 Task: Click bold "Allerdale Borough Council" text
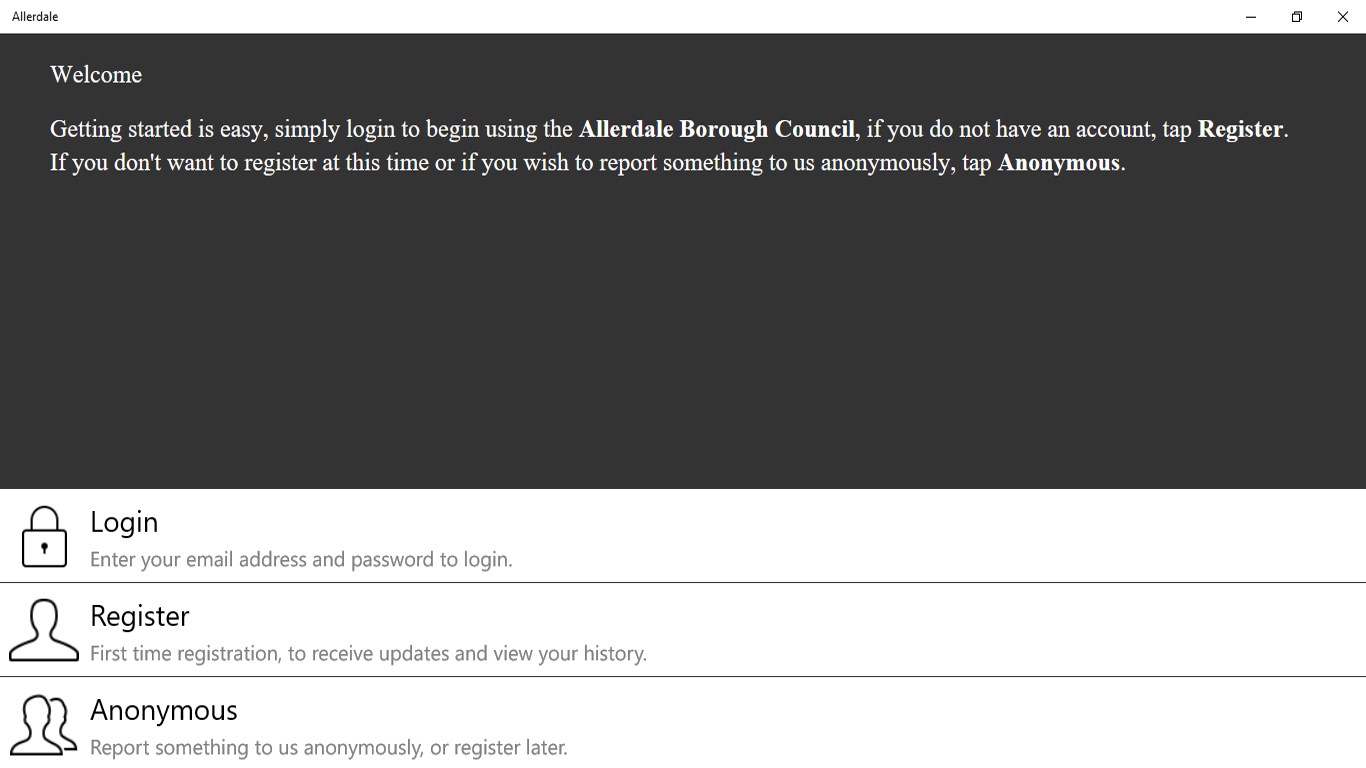tap(716, 129)
